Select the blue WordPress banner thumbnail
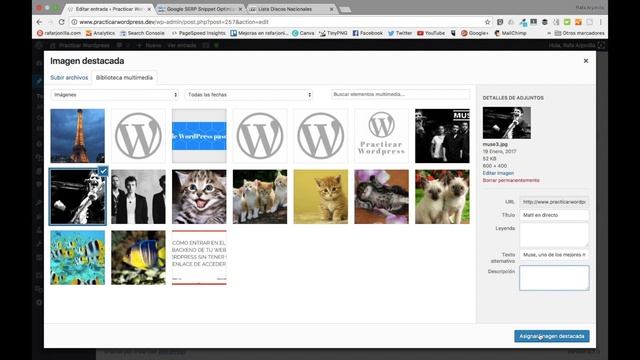This screenshot has width=640, height=360. point(199,136)
